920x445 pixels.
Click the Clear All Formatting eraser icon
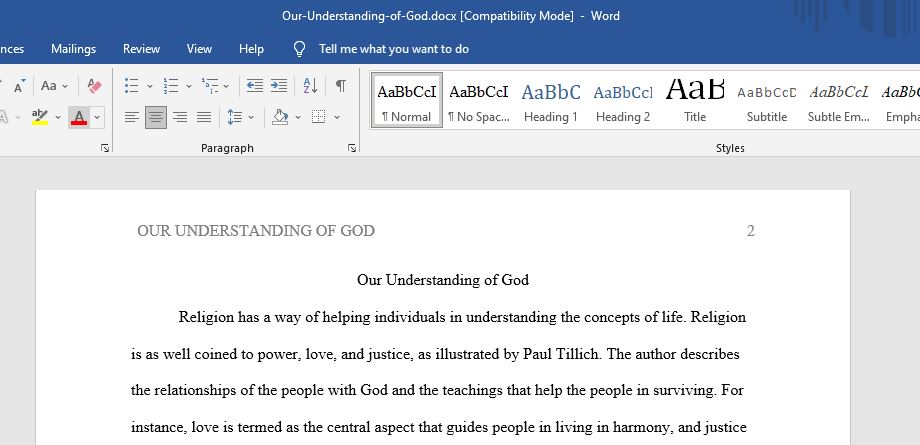click(94, 86)
